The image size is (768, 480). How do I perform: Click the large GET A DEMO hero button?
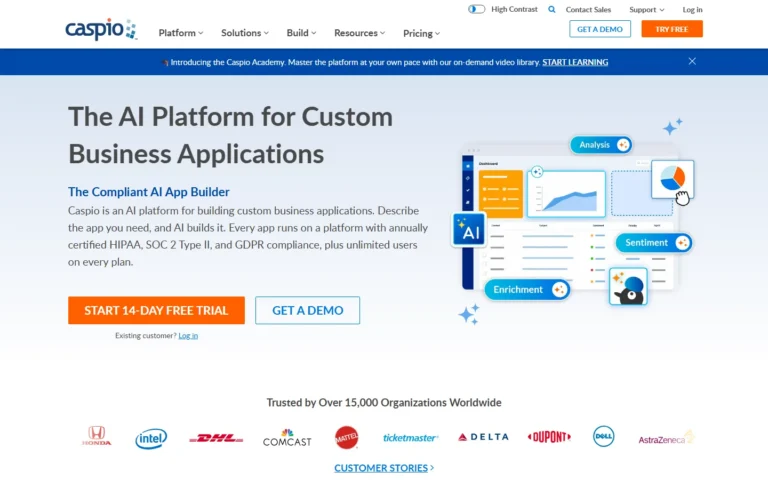tap(308, 310)
